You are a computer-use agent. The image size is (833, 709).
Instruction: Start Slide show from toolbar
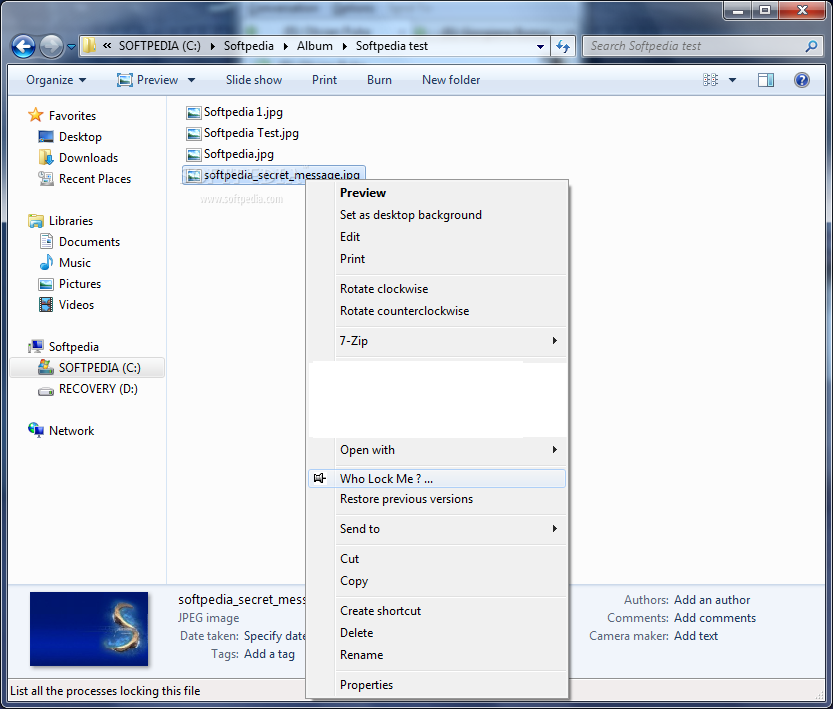tap(254, 80)
